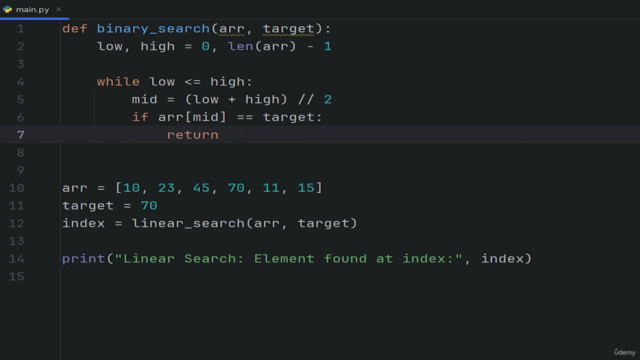
Task: Click line number 11 in the gutter
Action: point(17,206)
